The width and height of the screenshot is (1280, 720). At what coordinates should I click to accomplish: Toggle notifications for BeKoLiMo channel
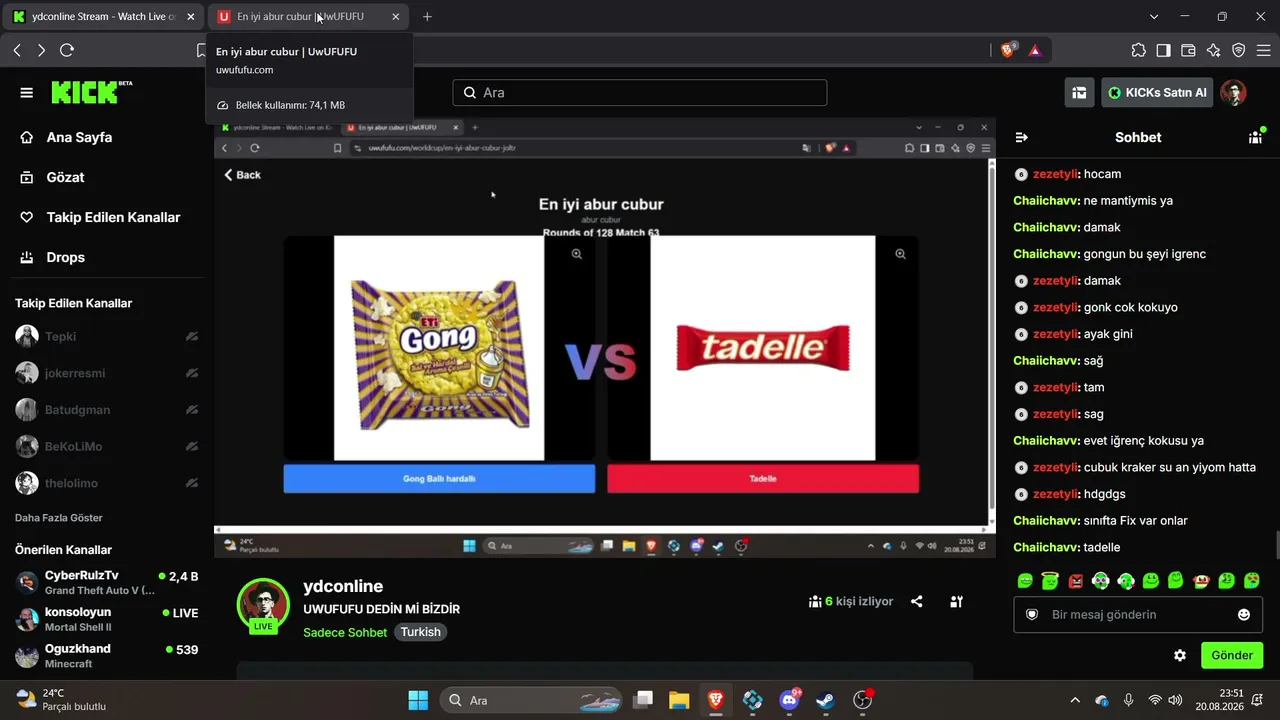[x=192, y=446]
